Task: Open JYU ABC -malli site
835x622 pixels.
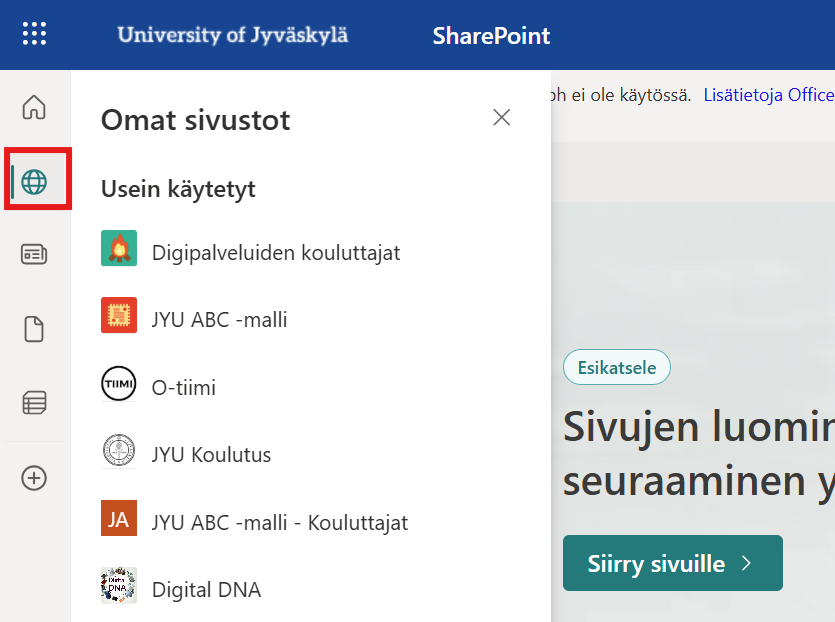Action: (x=219, y=320)
